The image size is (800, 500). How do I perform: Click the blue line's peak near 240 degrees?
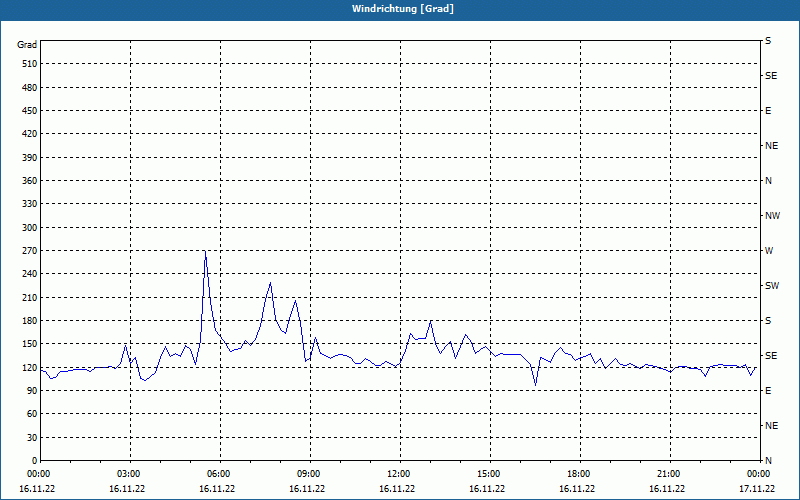pos(270,283)
